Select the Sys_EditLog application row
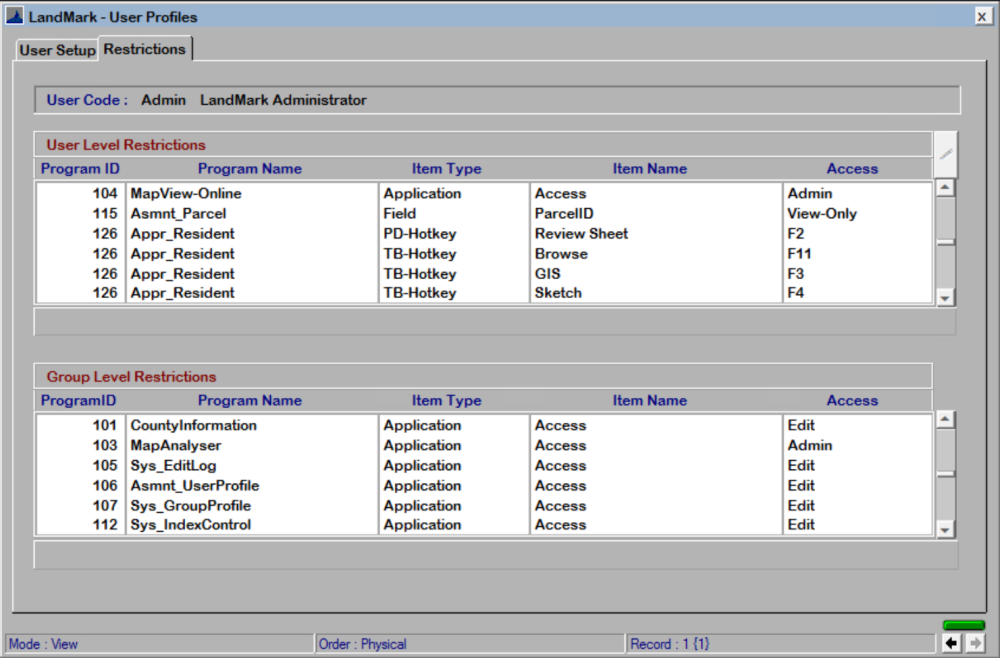The image size is (1000, 658). pos(400,465)
